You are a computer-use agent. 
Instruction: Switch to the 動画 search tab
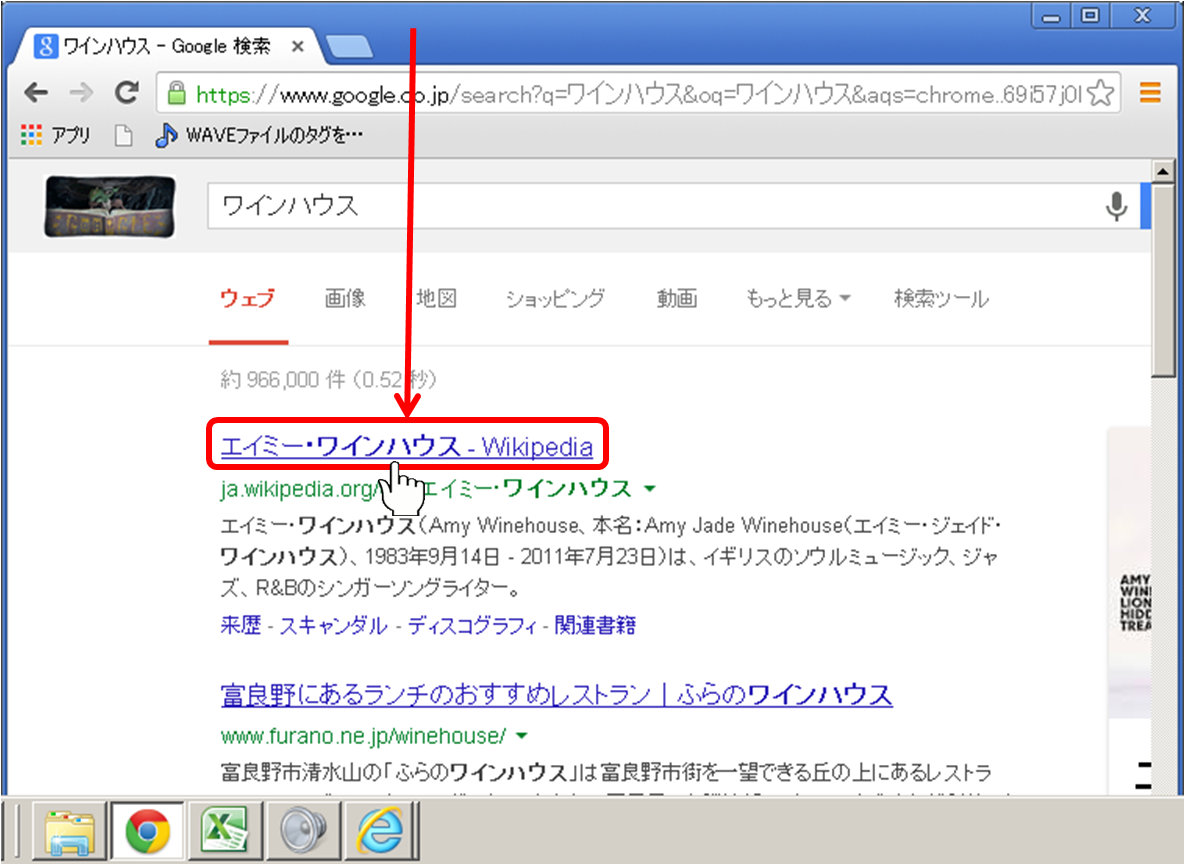(677, 298)
